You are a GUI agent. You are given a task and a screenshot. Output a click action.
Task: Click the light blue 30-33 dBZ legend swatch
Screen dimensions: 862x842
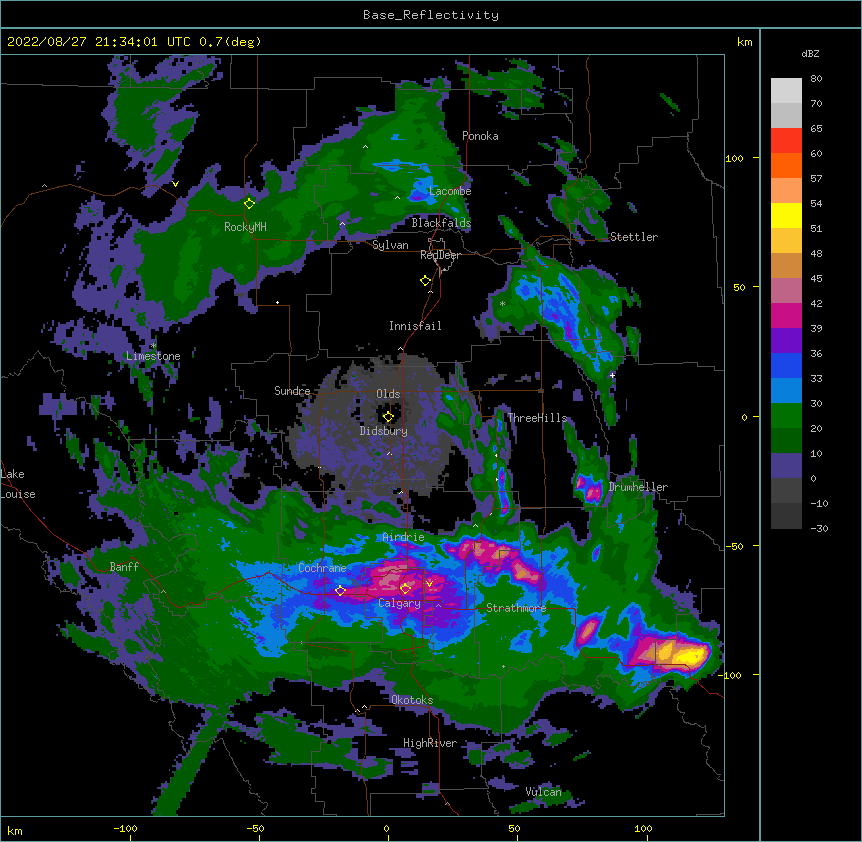point(786,391)
